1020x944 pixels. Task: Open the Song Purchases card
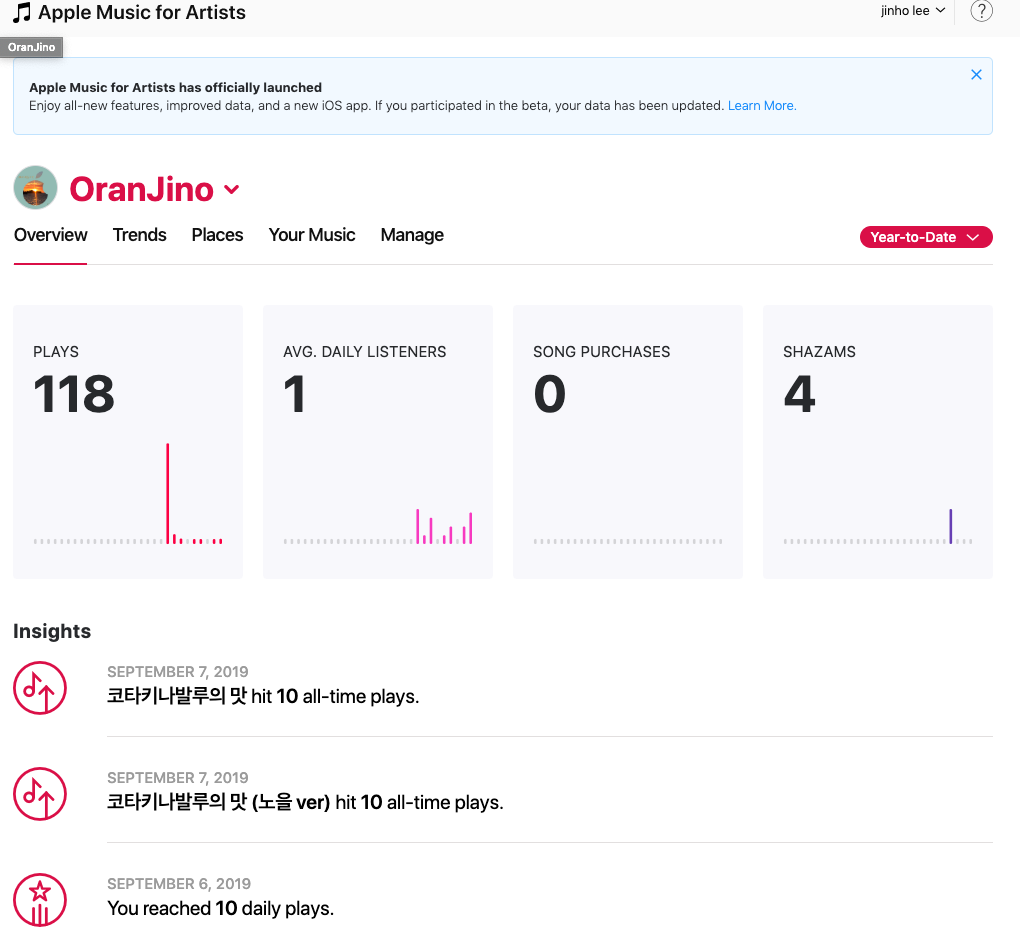point(628,442)
